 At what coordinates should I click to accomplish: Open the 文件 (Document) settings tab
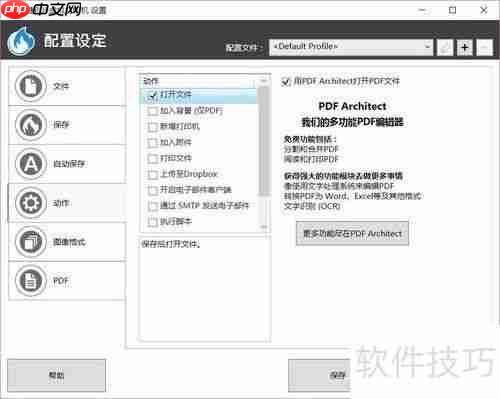67,86
